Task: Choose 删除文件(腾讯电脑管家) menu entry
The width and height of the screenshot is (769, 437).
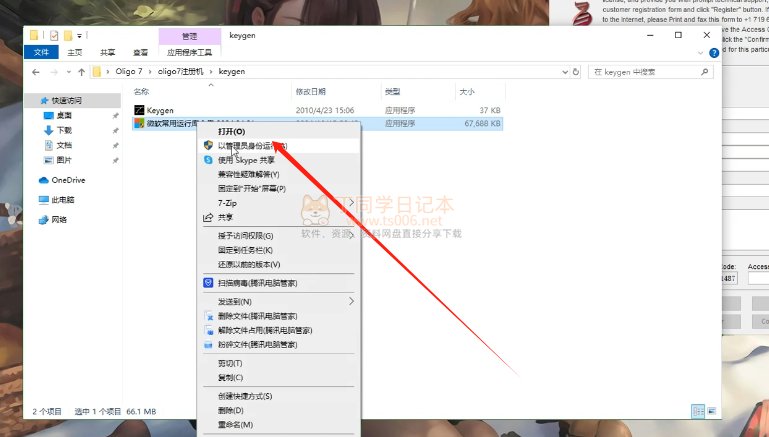Action: [x=279, y=316]
